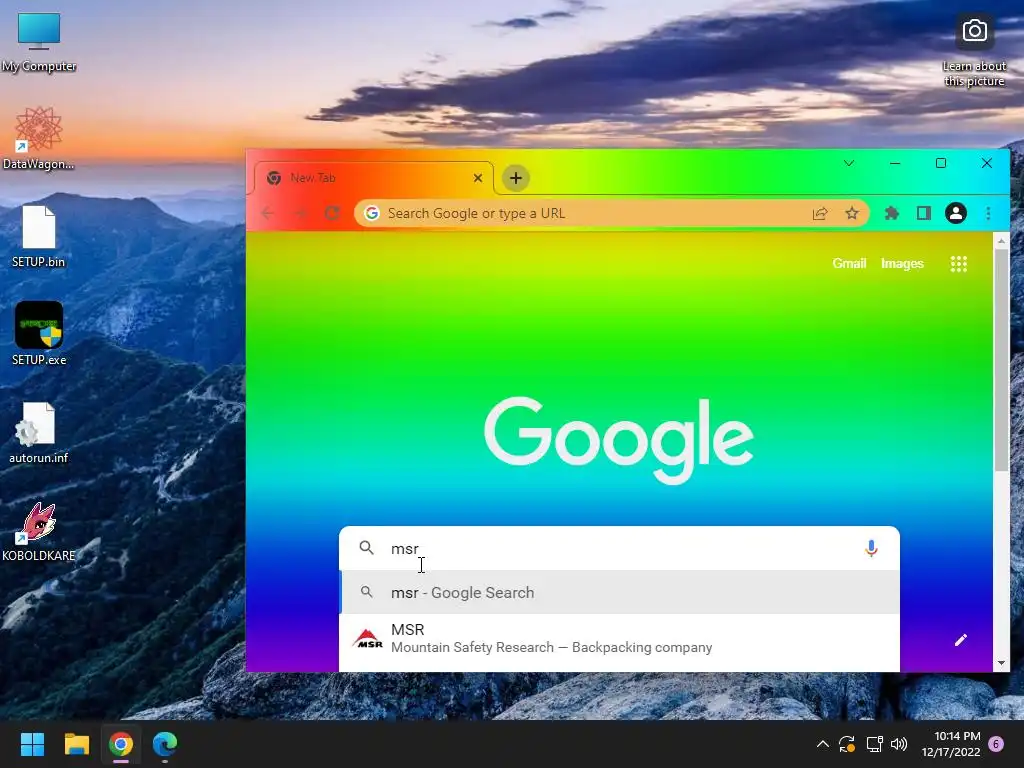Open clock showing 10:14 PM
Viewport: 1024px width, 768px height.
pyautogui.click(x=951, y=744)
